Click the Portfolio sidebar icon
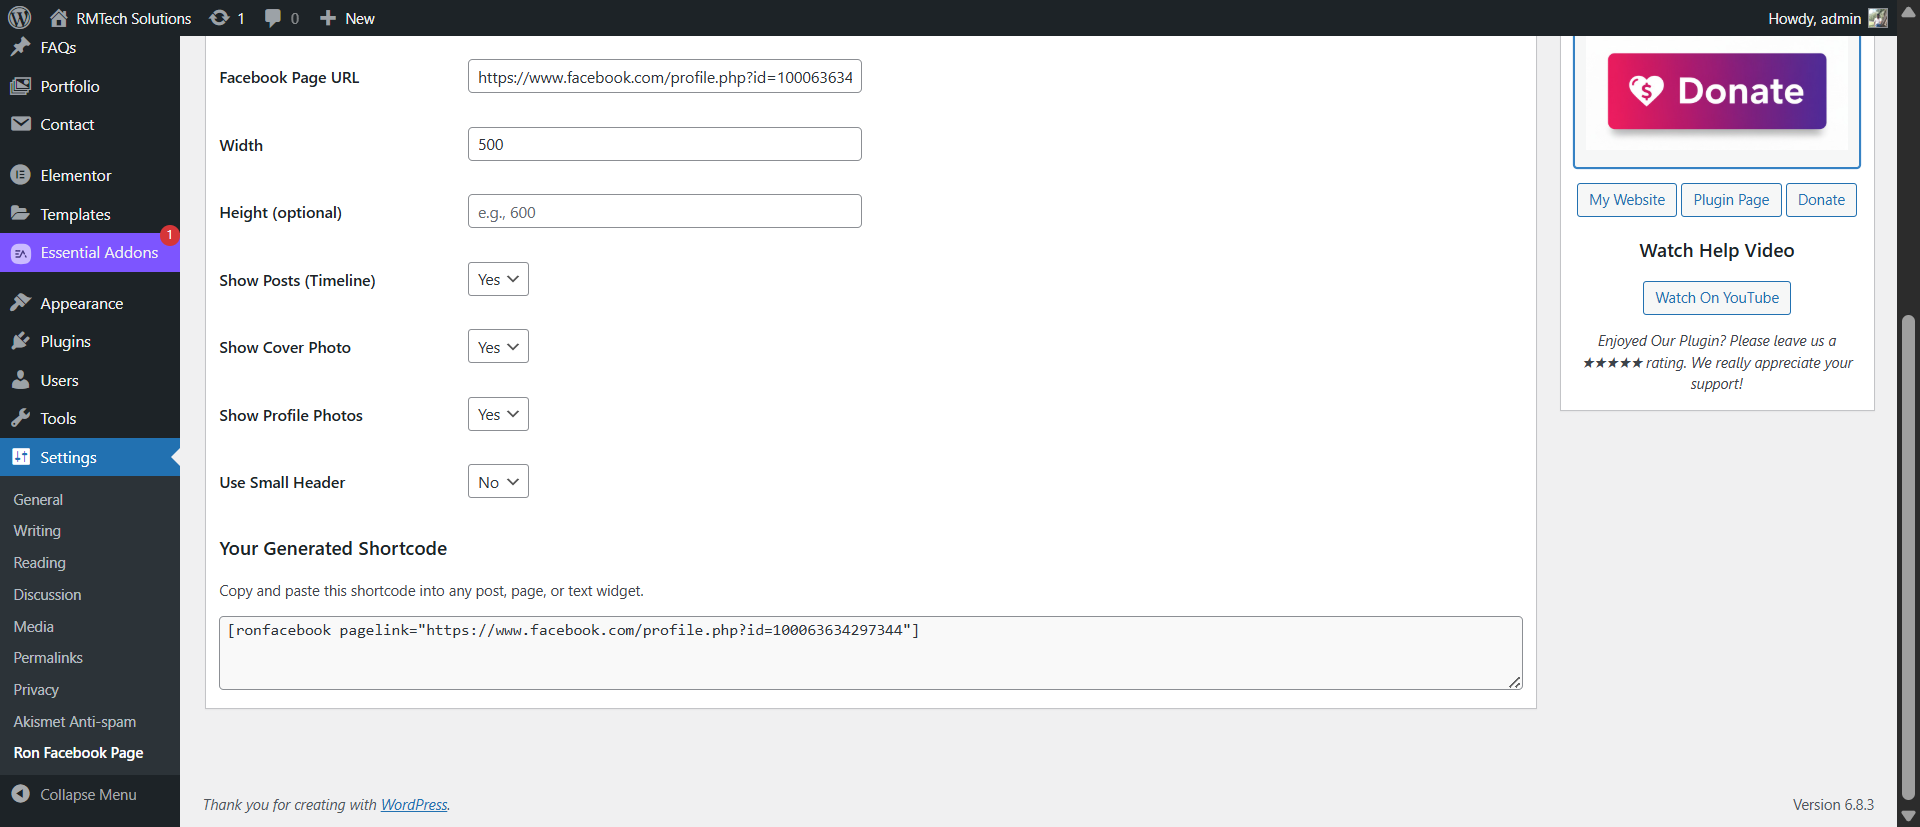 click(x=20, y=86)
